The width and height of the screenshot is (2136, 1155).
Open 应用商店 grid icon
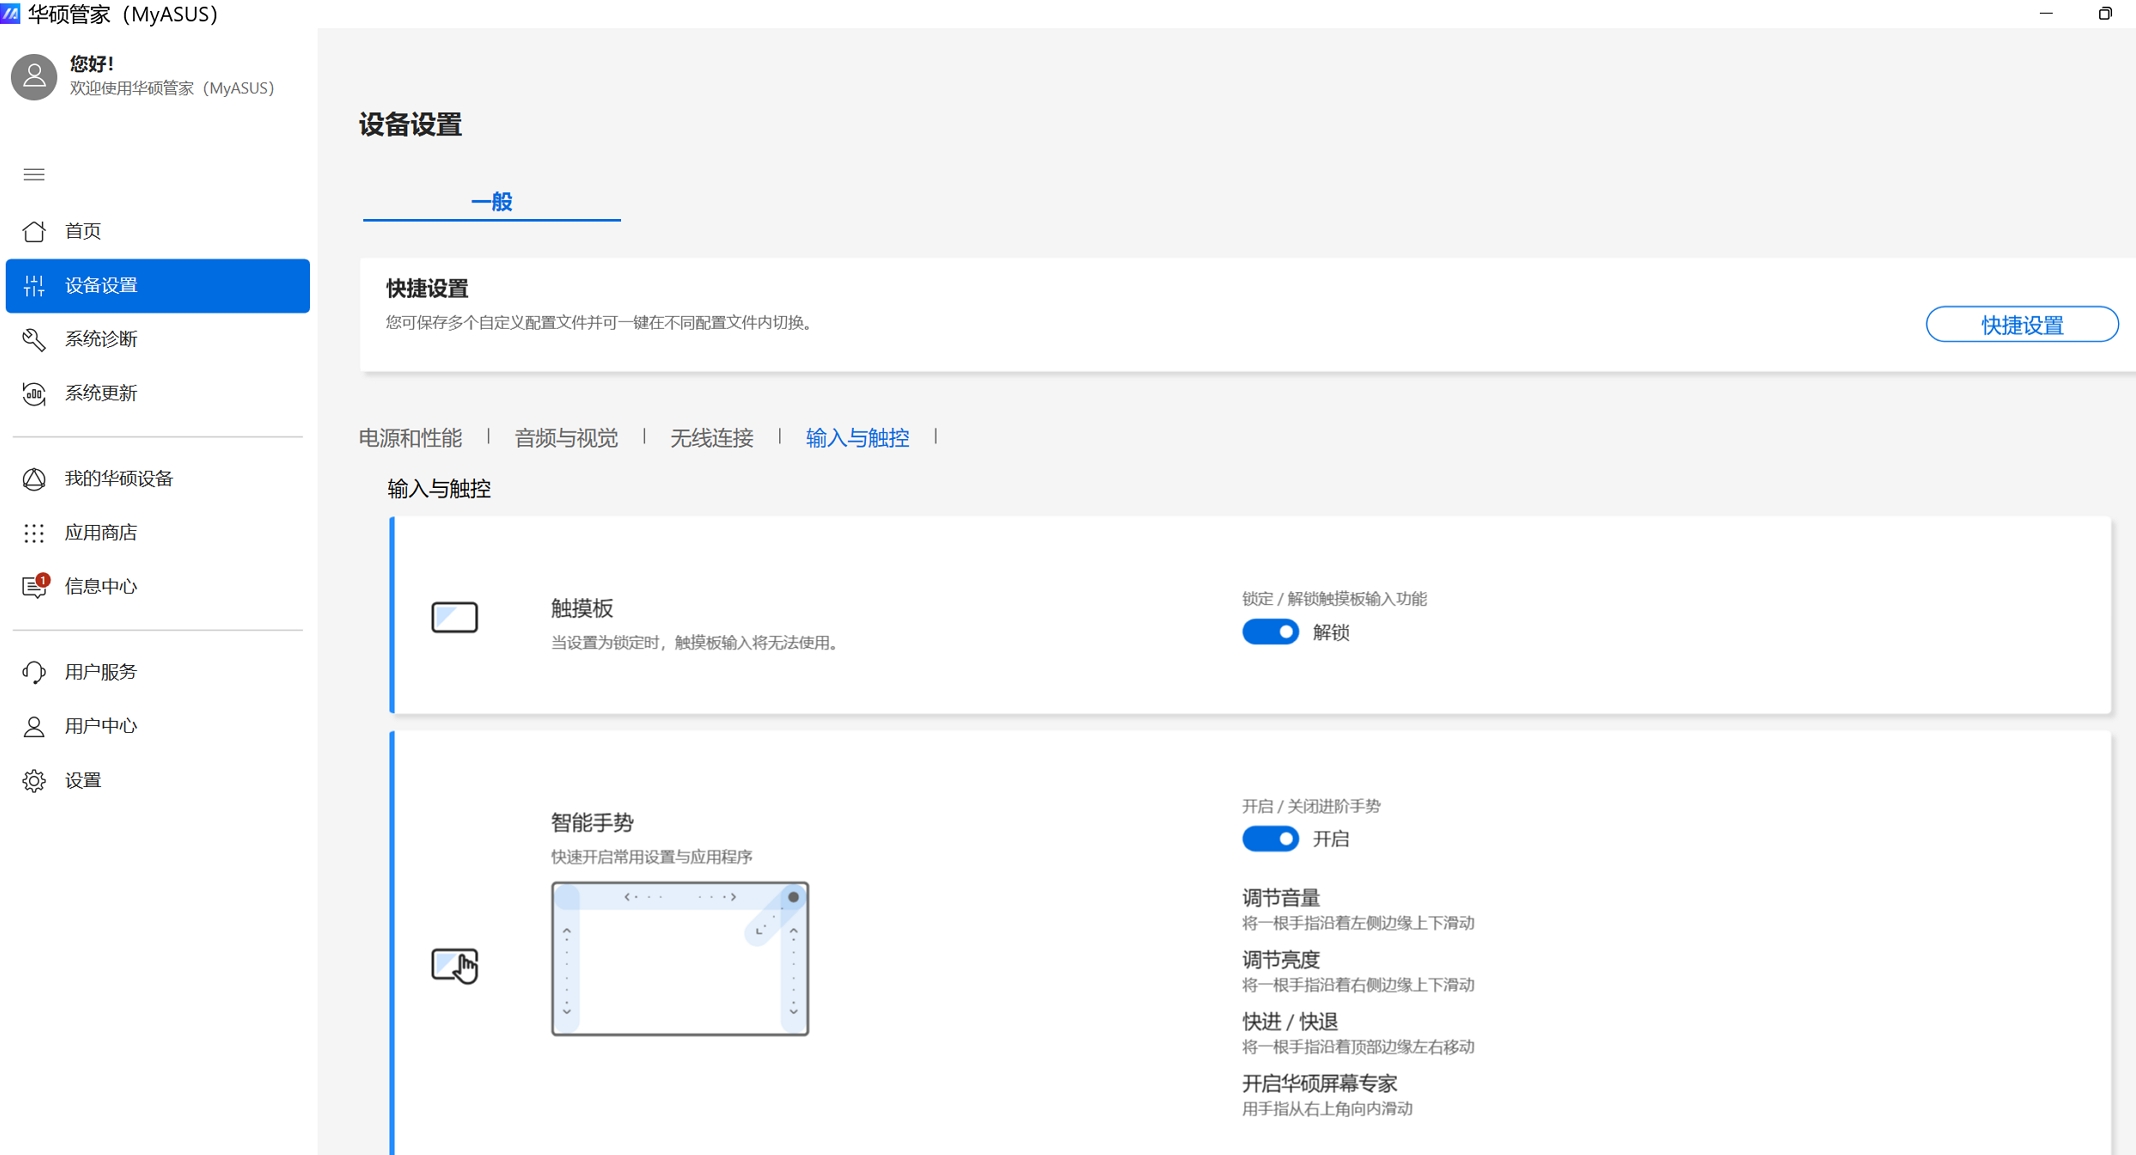[34, 533]
